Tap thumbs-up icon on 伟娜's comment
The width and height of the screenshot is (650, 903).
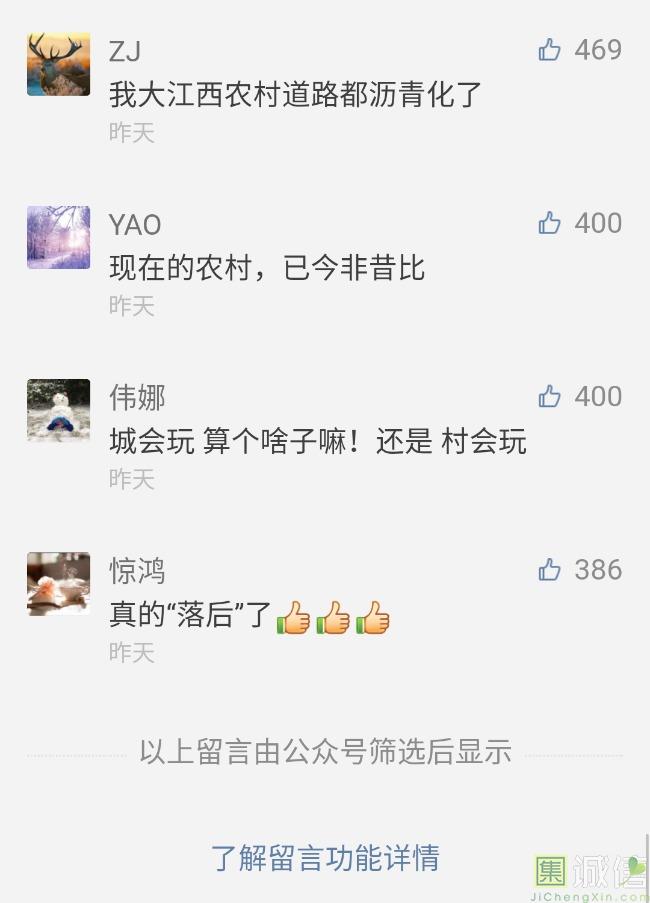click(x=549, y=396)
